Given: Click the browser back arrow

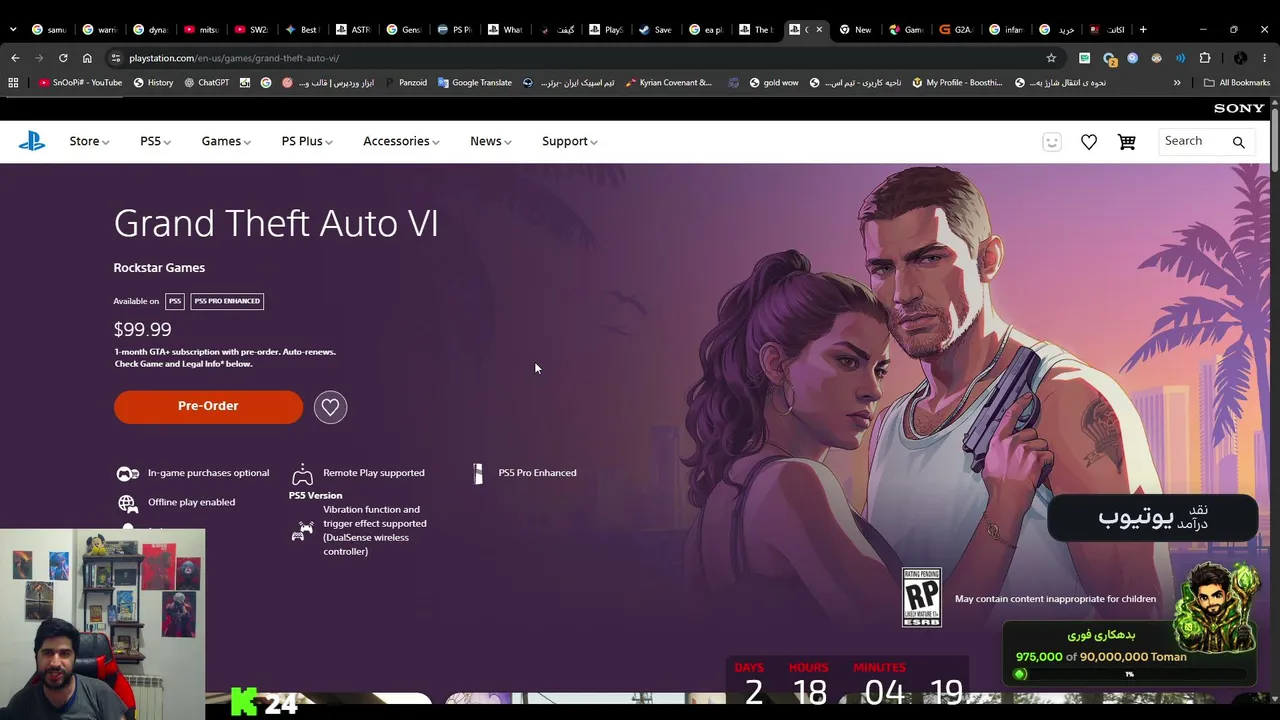Looking at the screenshot, I should pos(15,58).
